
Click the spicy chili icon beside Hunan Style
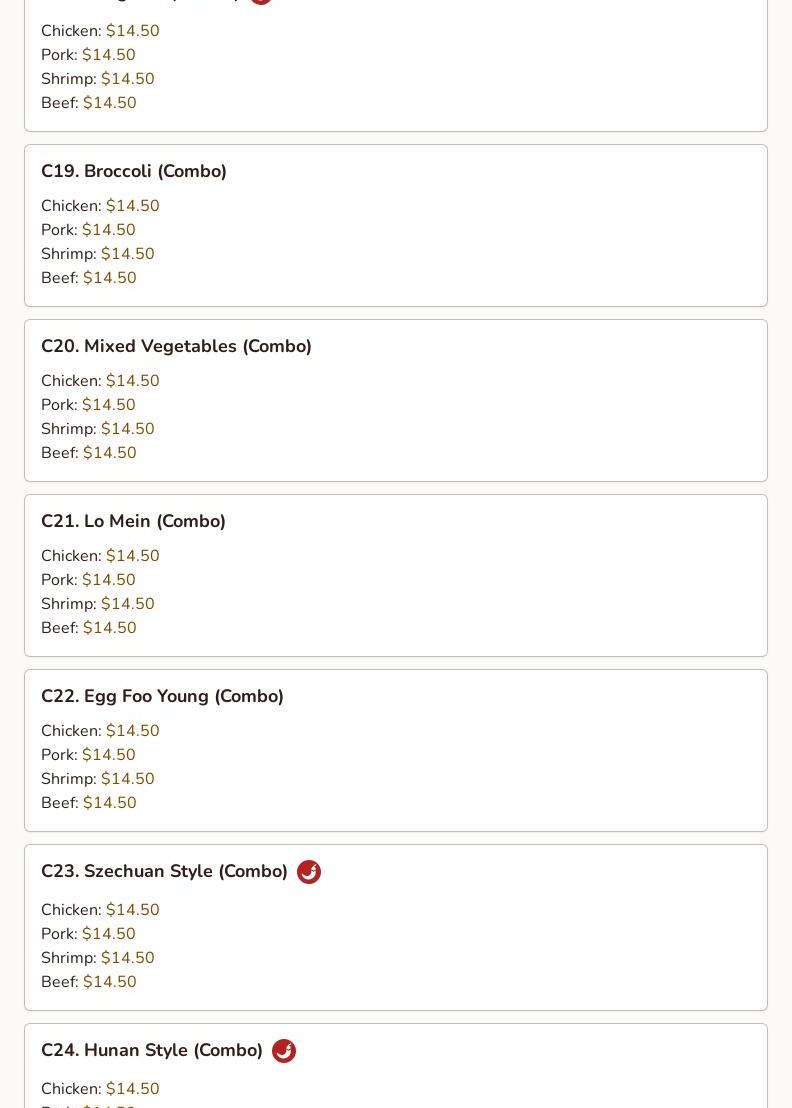pos(284,1051)
